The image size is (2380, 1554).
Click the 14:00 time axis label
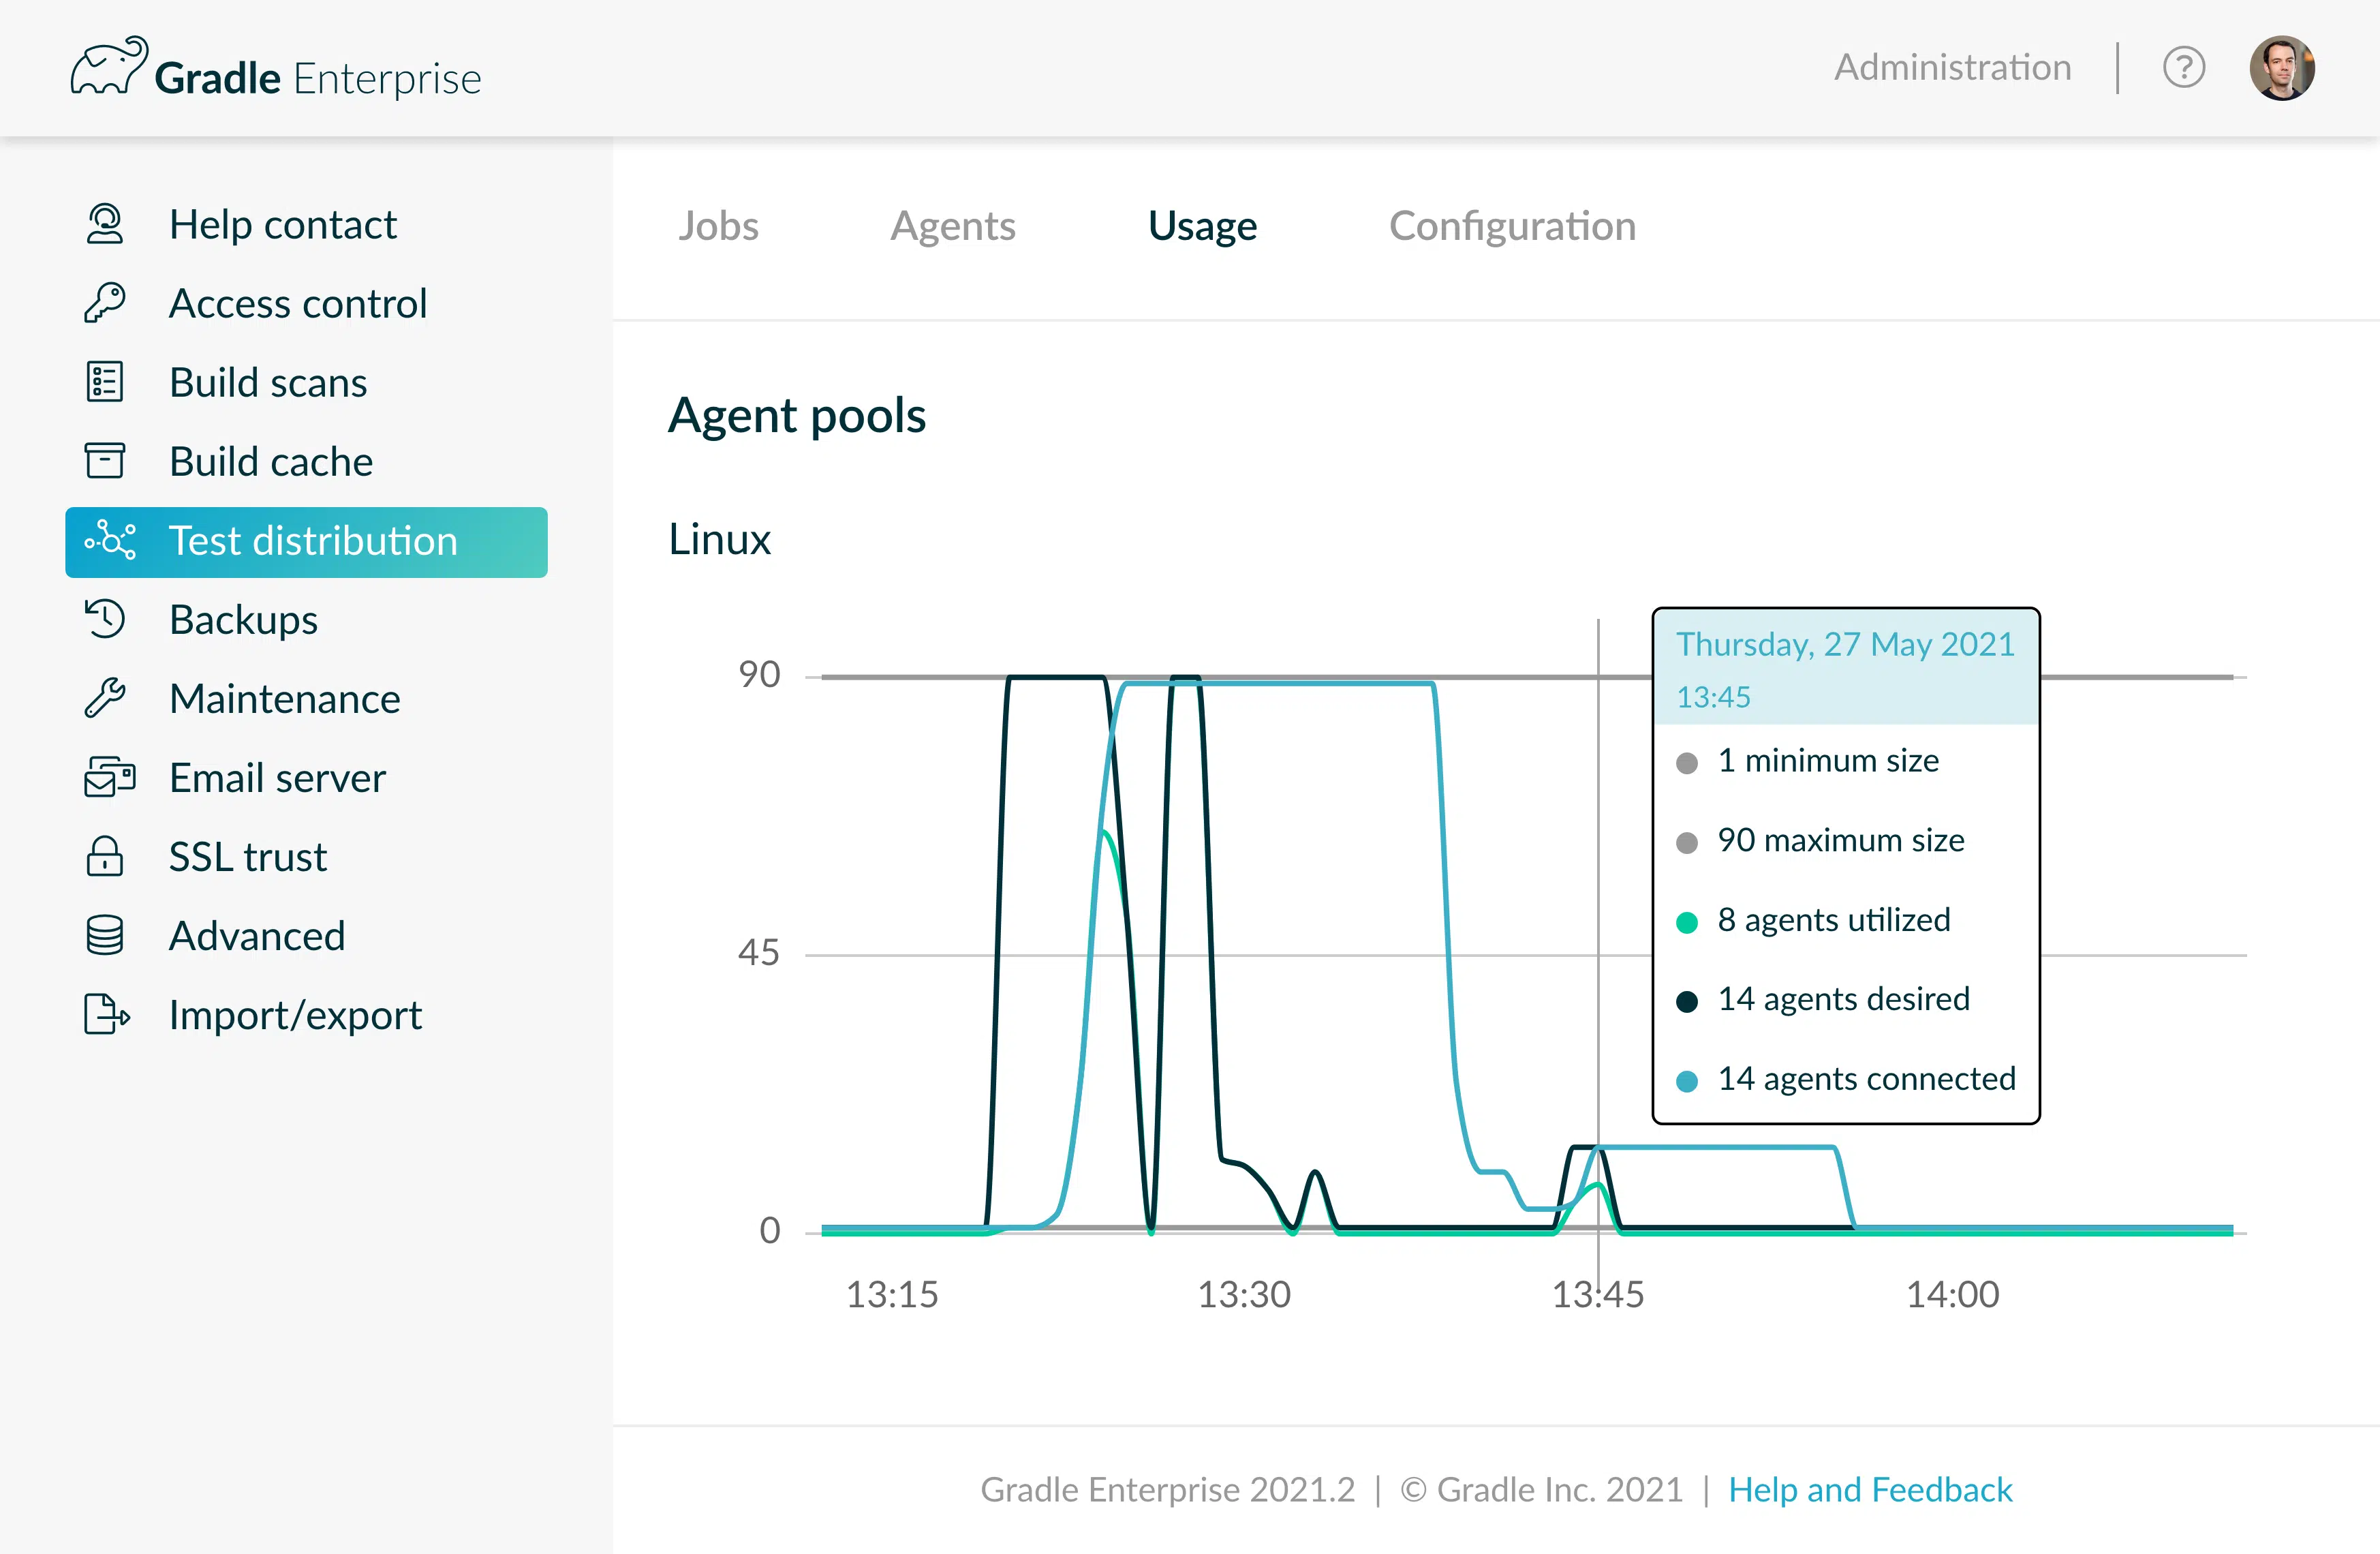point(1952,1294)
